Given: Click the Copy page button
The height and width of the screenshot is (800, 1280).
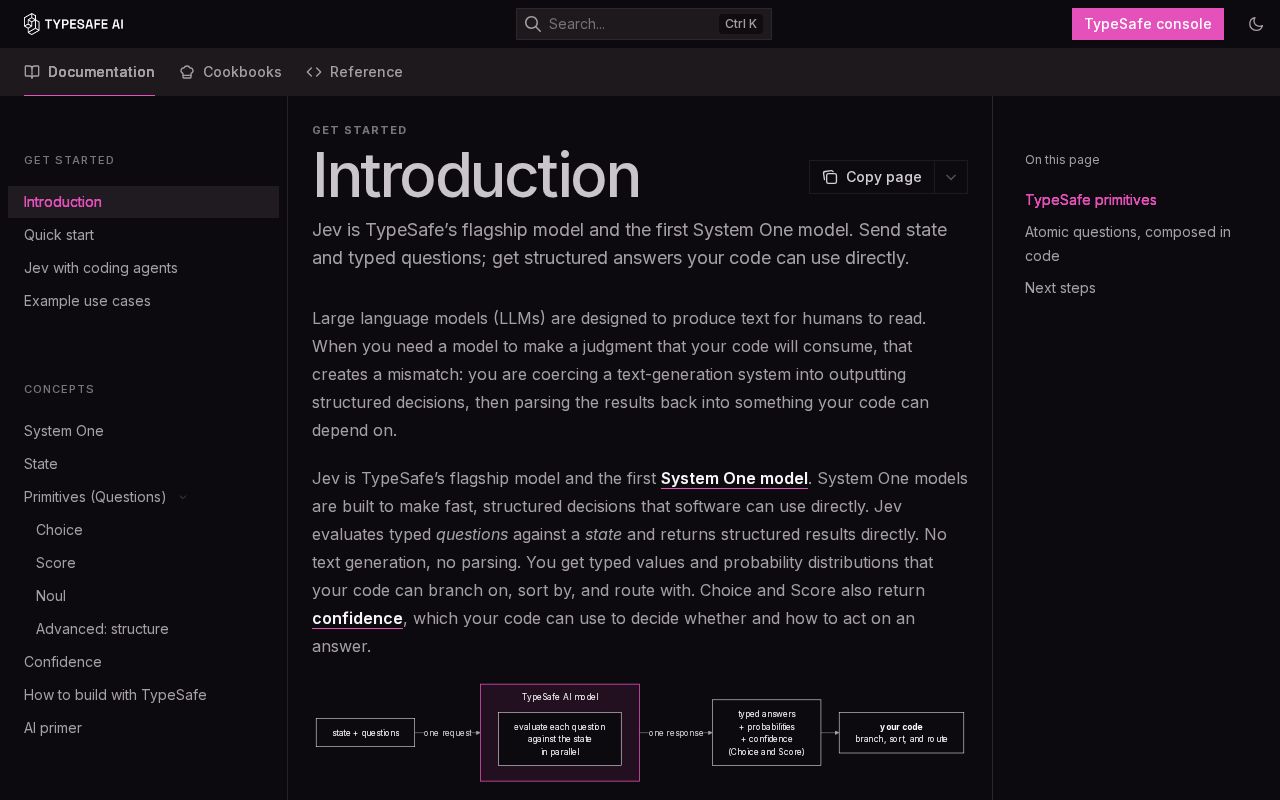Looking at the screenshot, I should 872,177.
